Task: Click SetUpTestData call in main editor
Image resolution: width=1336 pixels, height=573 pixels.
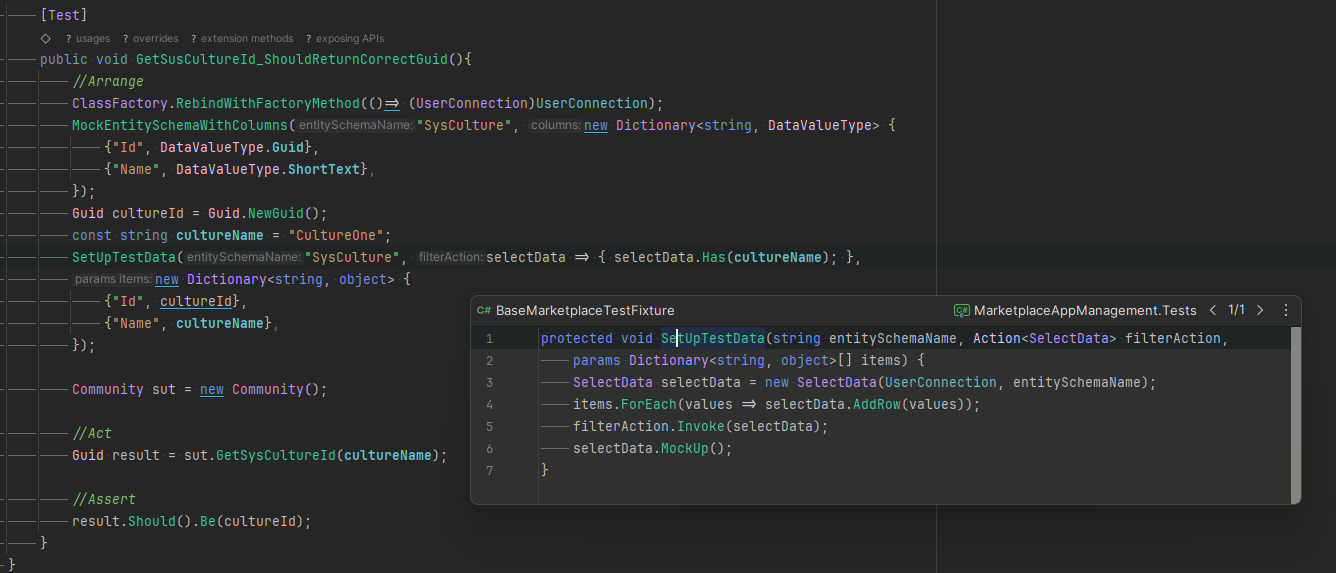Action: (124, 258)
